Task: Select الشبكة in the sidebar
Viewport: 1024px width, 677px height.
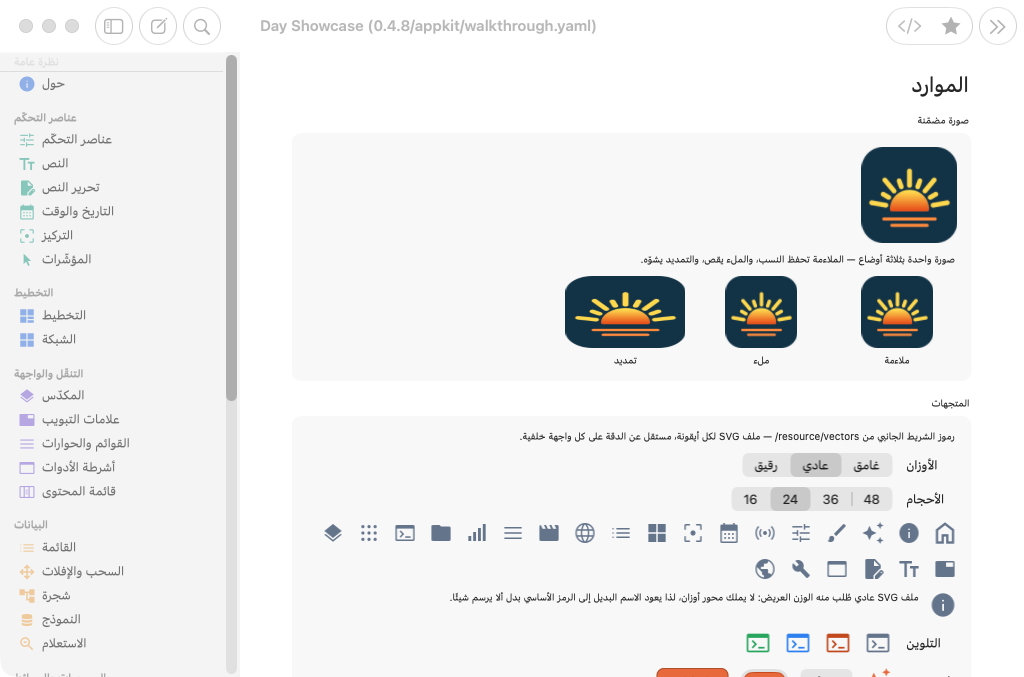Action: click(112, 339)
